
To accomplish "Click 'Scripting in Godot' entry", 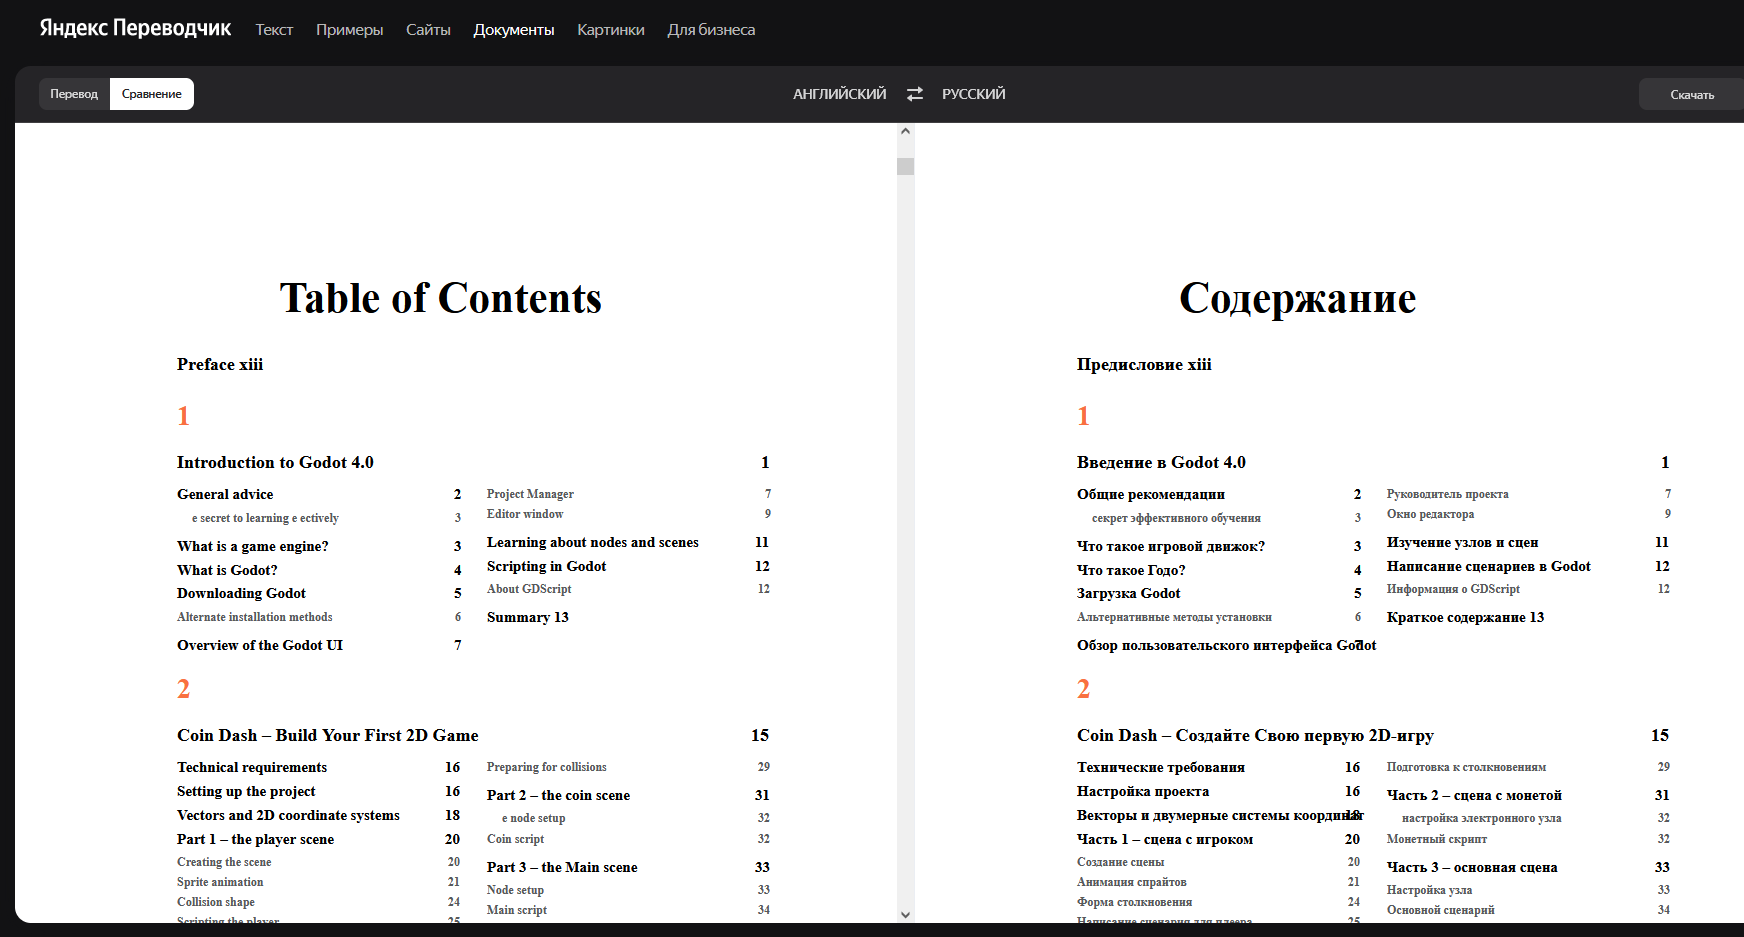I will pos(547,566).
